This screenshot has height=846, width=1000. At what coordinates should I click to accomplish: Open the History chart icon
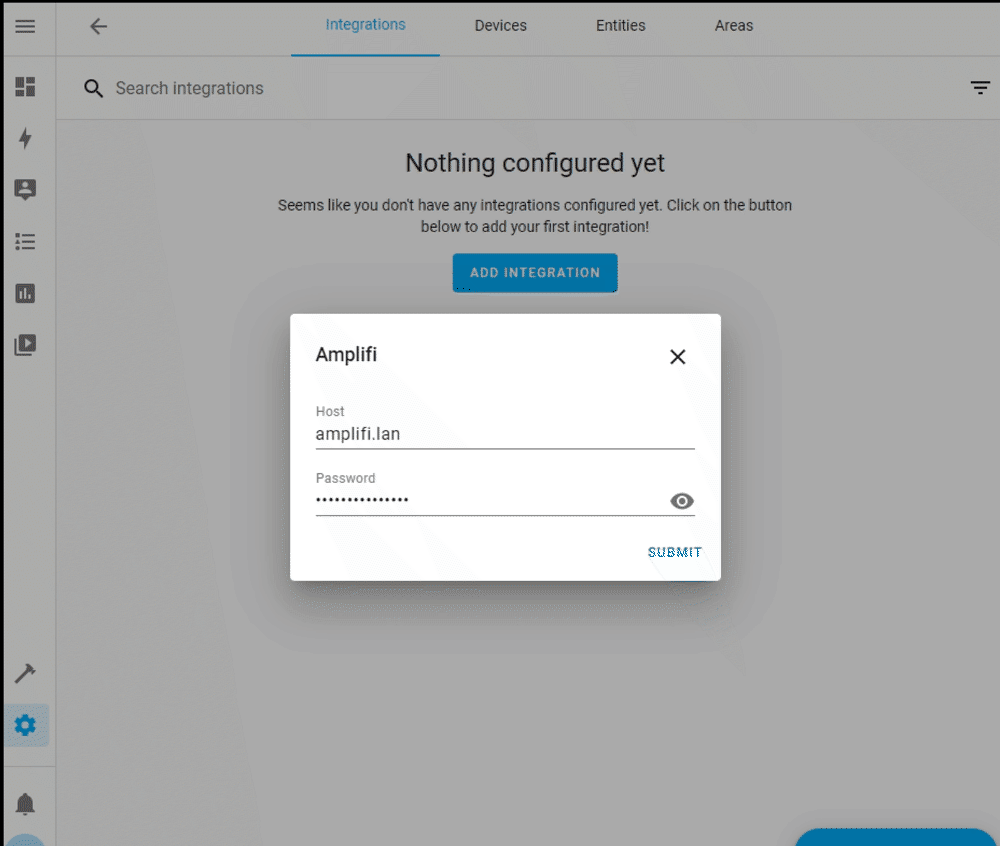[25, 293]
